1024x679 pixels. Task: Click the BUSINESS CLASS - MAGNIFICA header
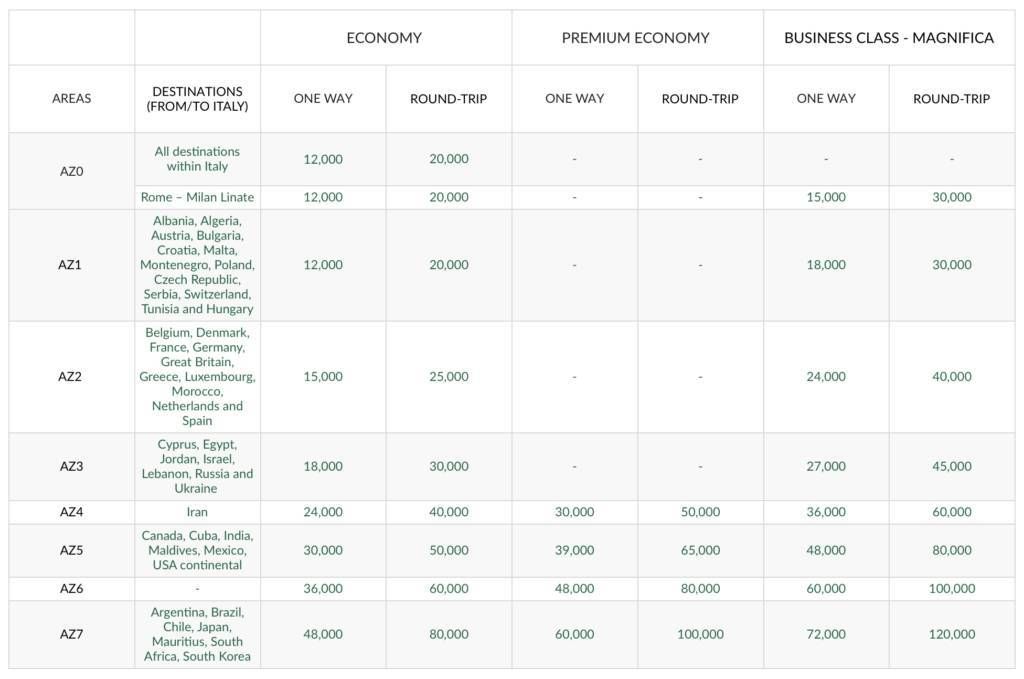889,38
